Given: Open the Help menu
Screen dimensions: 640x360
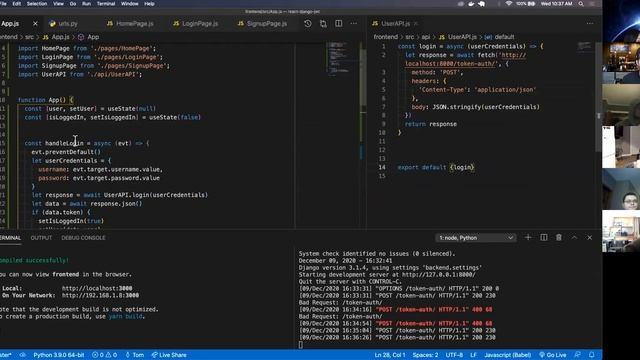Looking at the screenshot, I should point(149,4).
